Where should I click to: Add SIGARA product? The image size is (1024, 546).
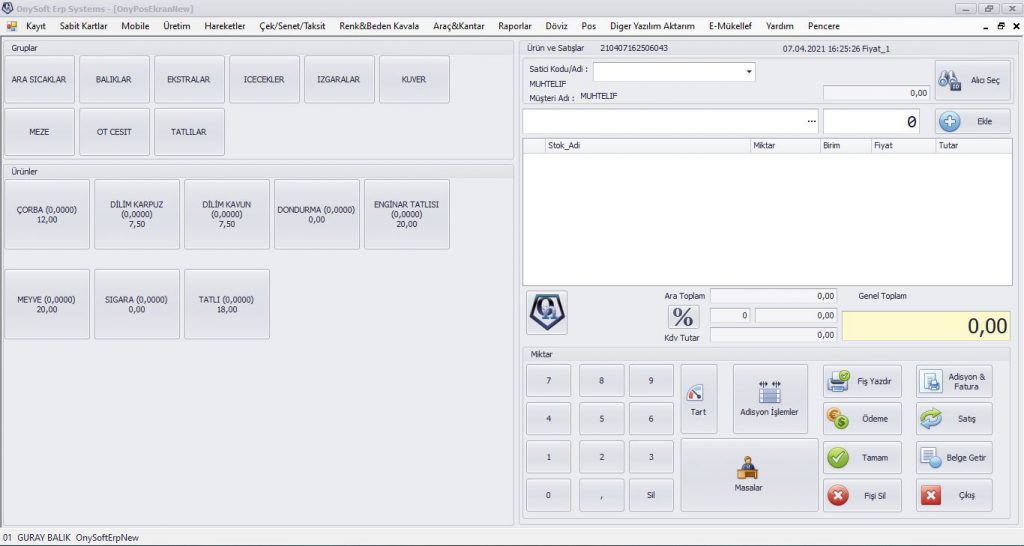point(137,304)
